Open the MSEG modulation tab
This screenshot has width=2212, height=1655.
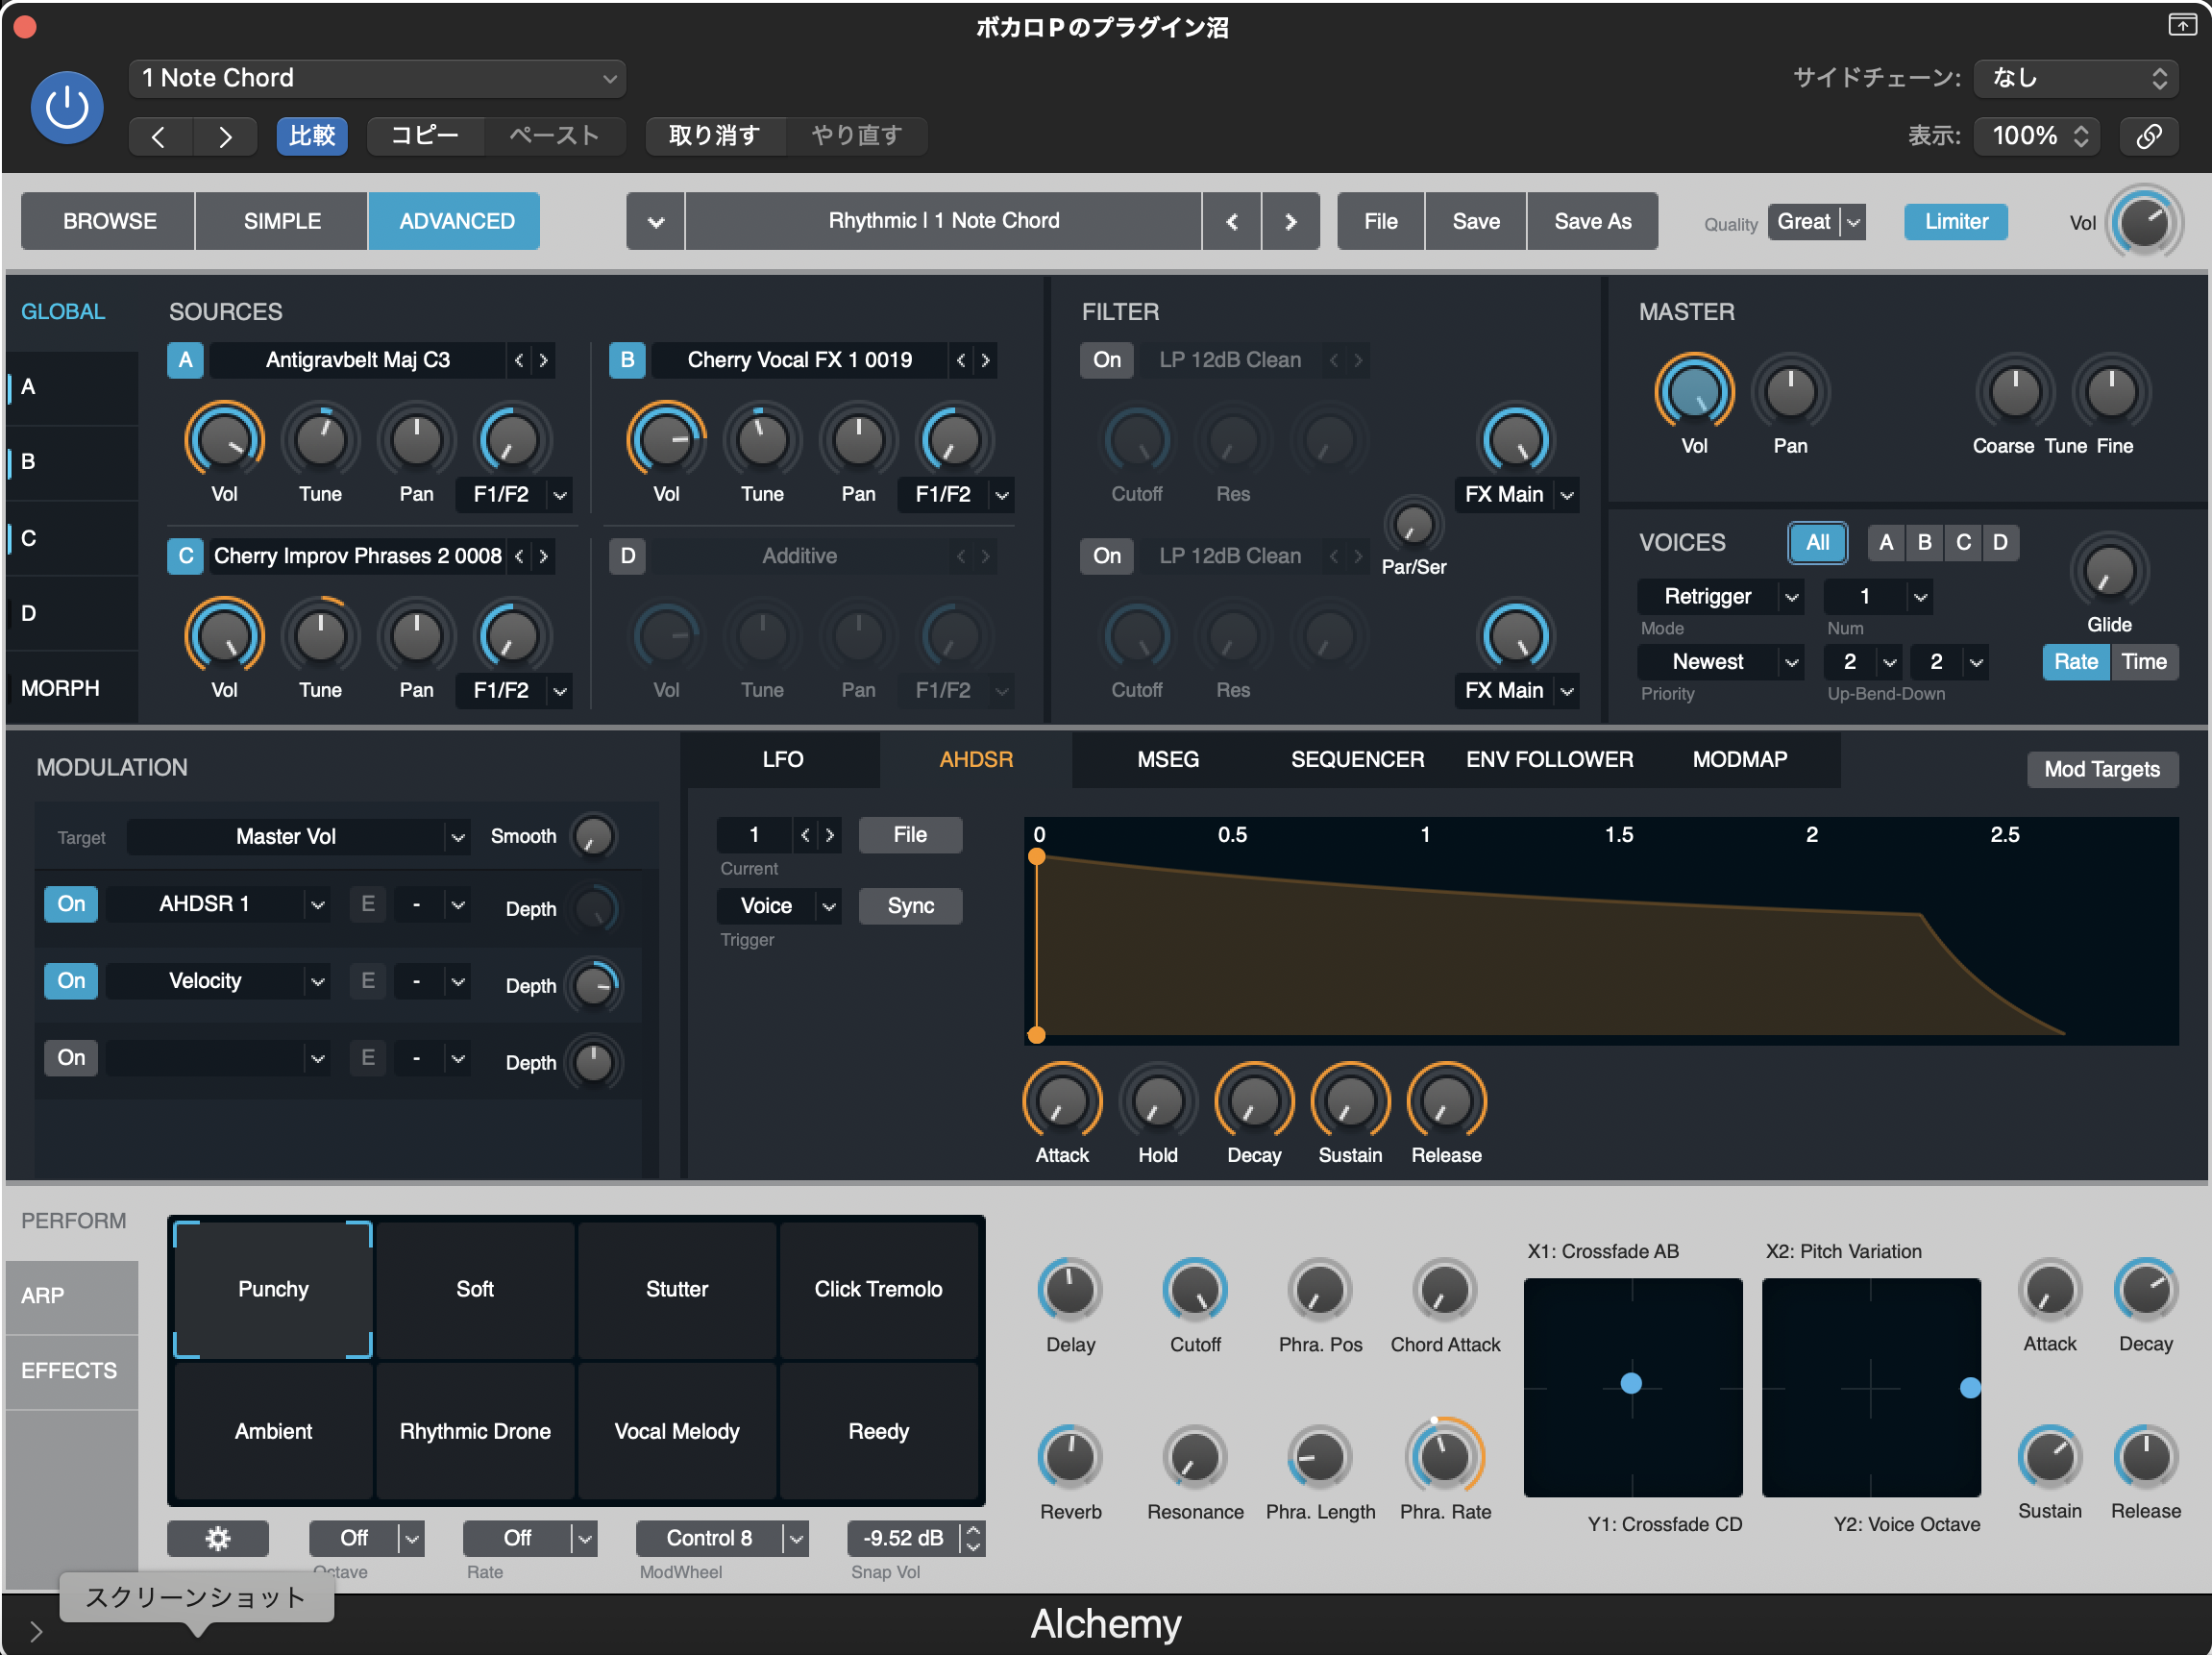[1167, 760]
